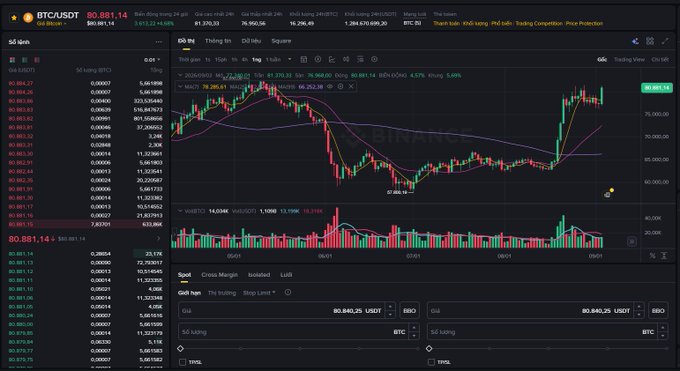This screenshot has width=680, height=371.
Task: Select the 15ph timeframe
Action: (220, 59)
